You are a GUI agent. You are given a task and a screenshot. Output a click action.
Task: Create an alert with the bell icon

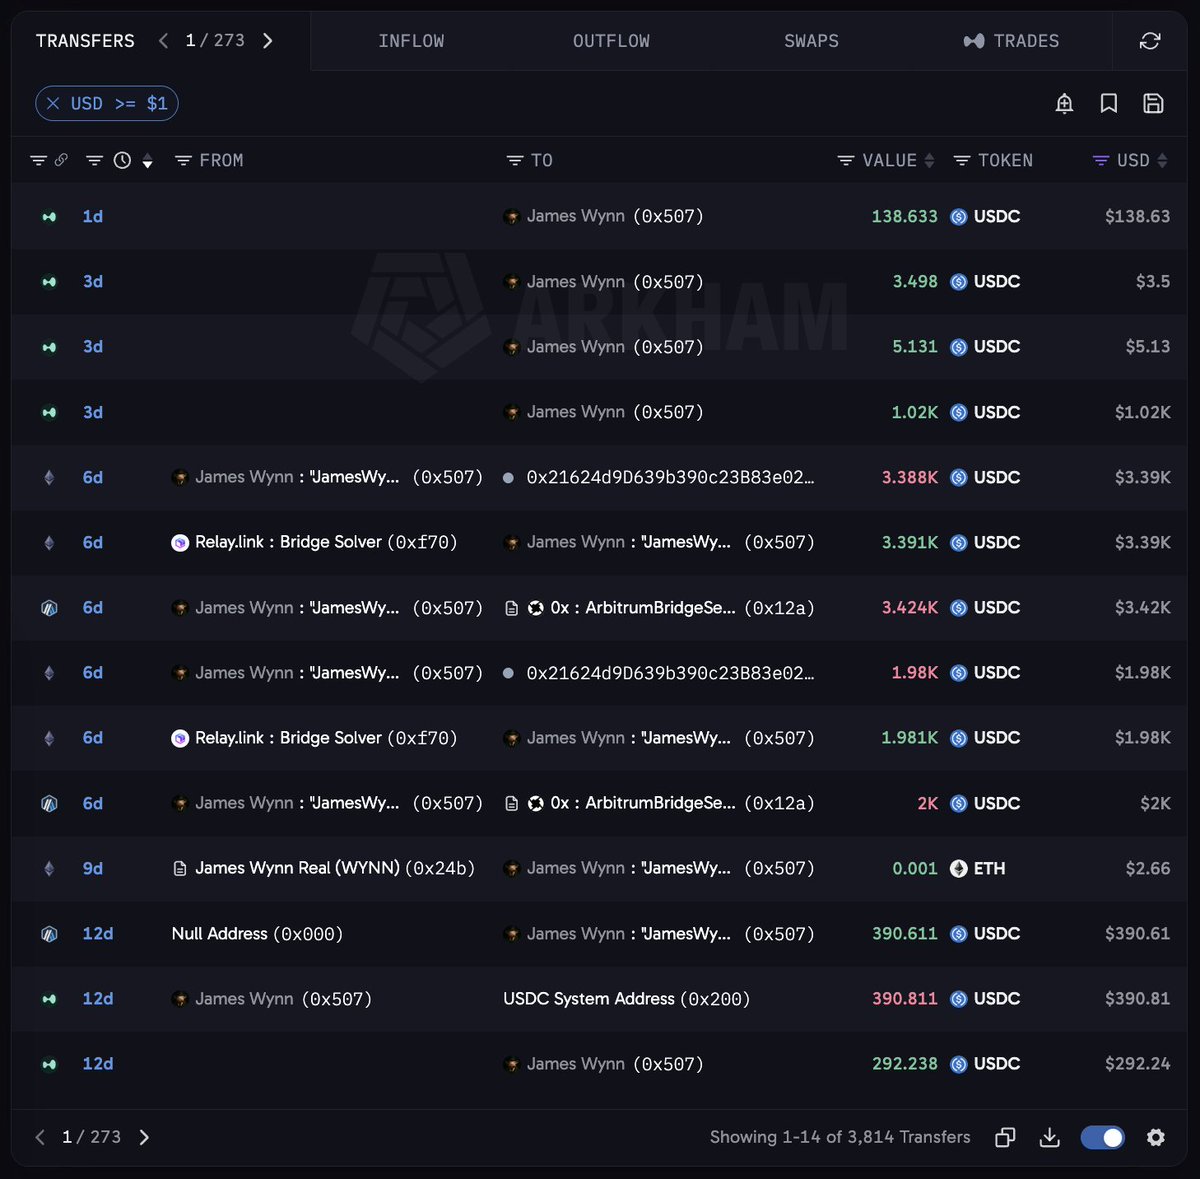tap(1064, 104)
